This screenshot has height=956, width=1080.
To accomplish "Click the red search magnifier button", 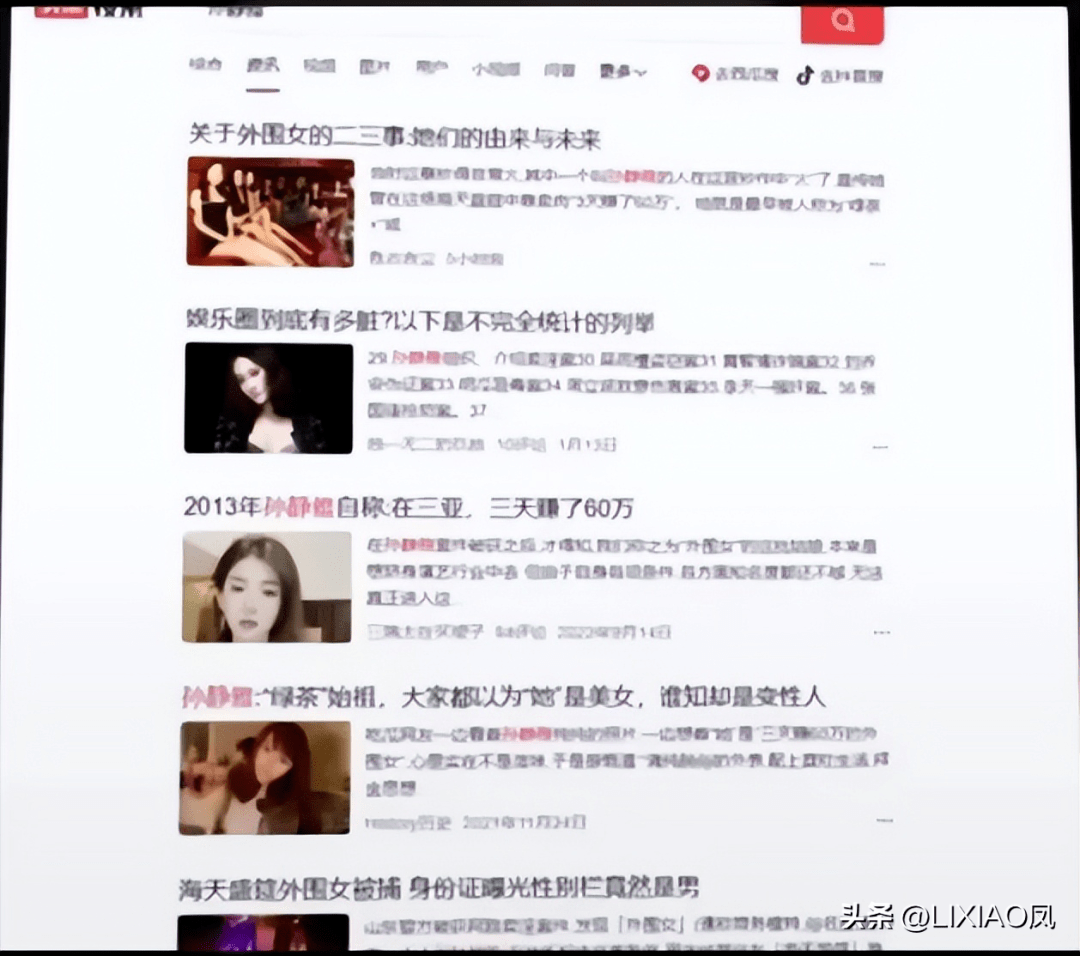I will point(842,23).
